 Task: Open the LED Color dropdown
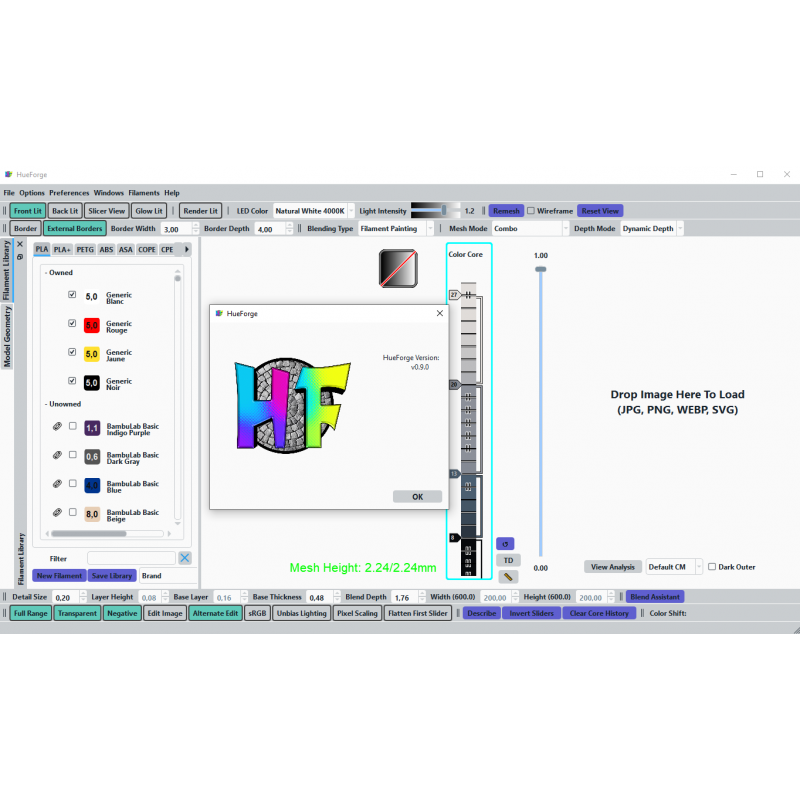click(314, 211)
